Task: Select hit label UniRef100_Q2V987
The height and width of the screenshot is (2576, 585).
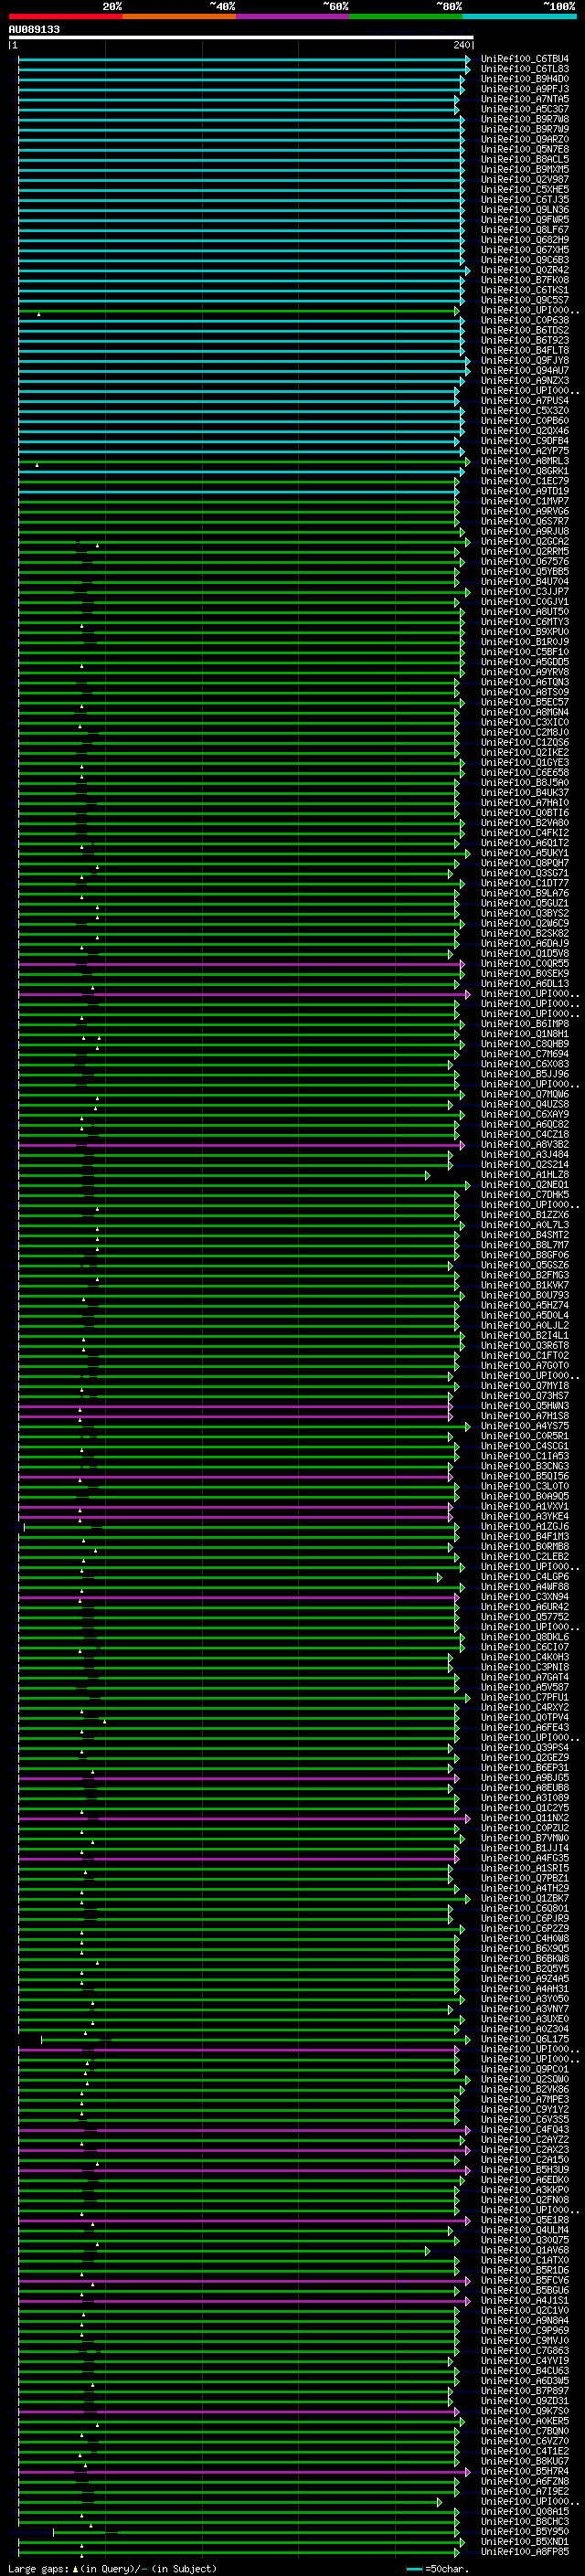Action: 524,180
